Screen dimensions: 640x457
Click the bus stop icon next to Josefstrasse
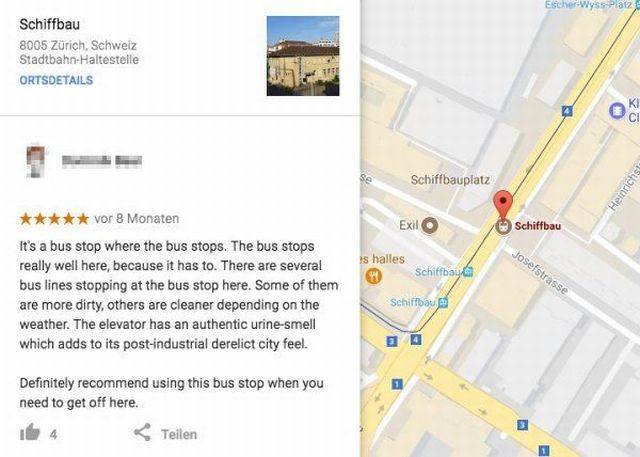click(467, 271)
